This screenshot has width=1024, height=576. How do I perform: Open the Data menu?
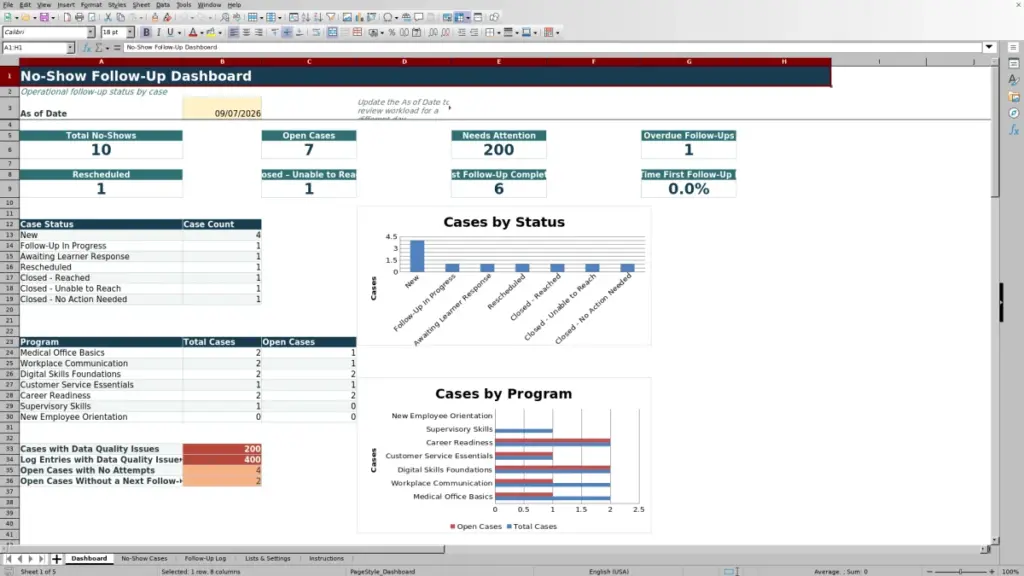163,5
